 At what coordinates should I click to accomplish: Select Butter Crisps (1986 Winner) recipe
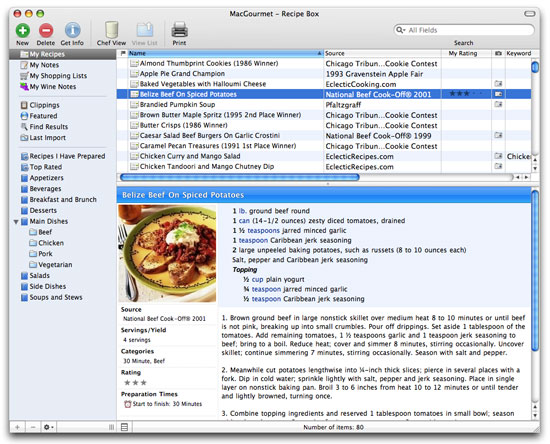coord(324,125)
